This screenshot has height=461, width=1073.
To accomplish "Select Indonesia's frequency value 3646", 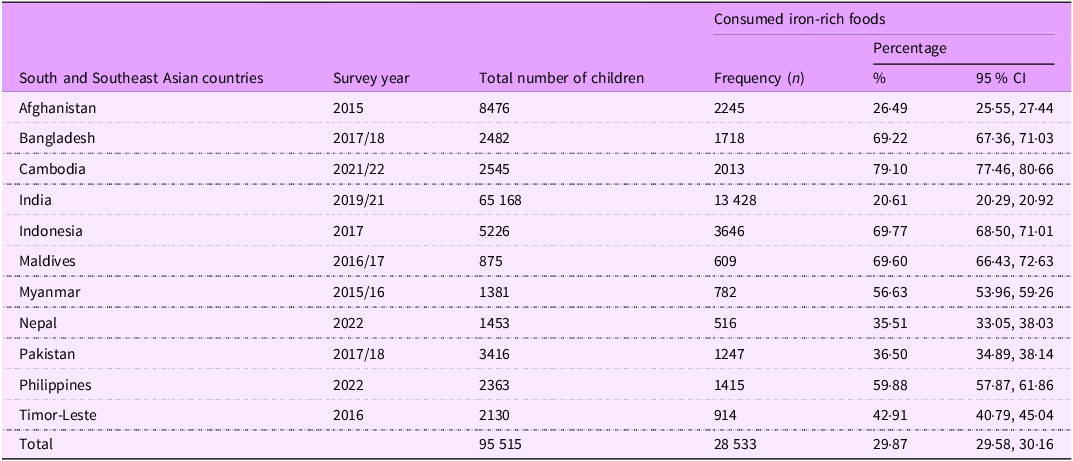I will pos(732,231).
